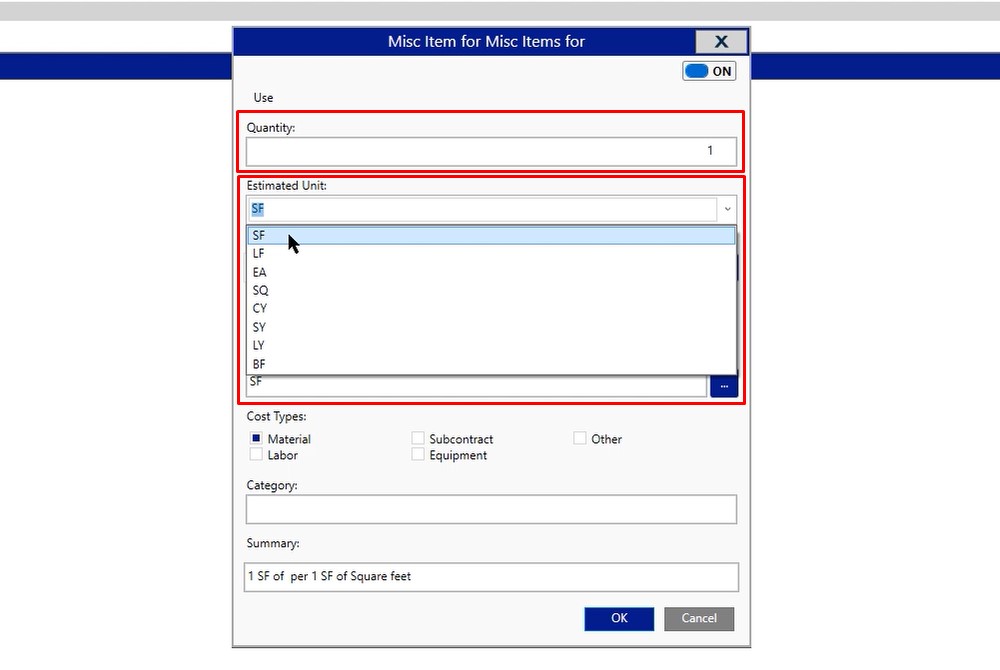Click the ellipsis browse button
This screenshot has width=1000, height=670.
click(x=724, y=385)
